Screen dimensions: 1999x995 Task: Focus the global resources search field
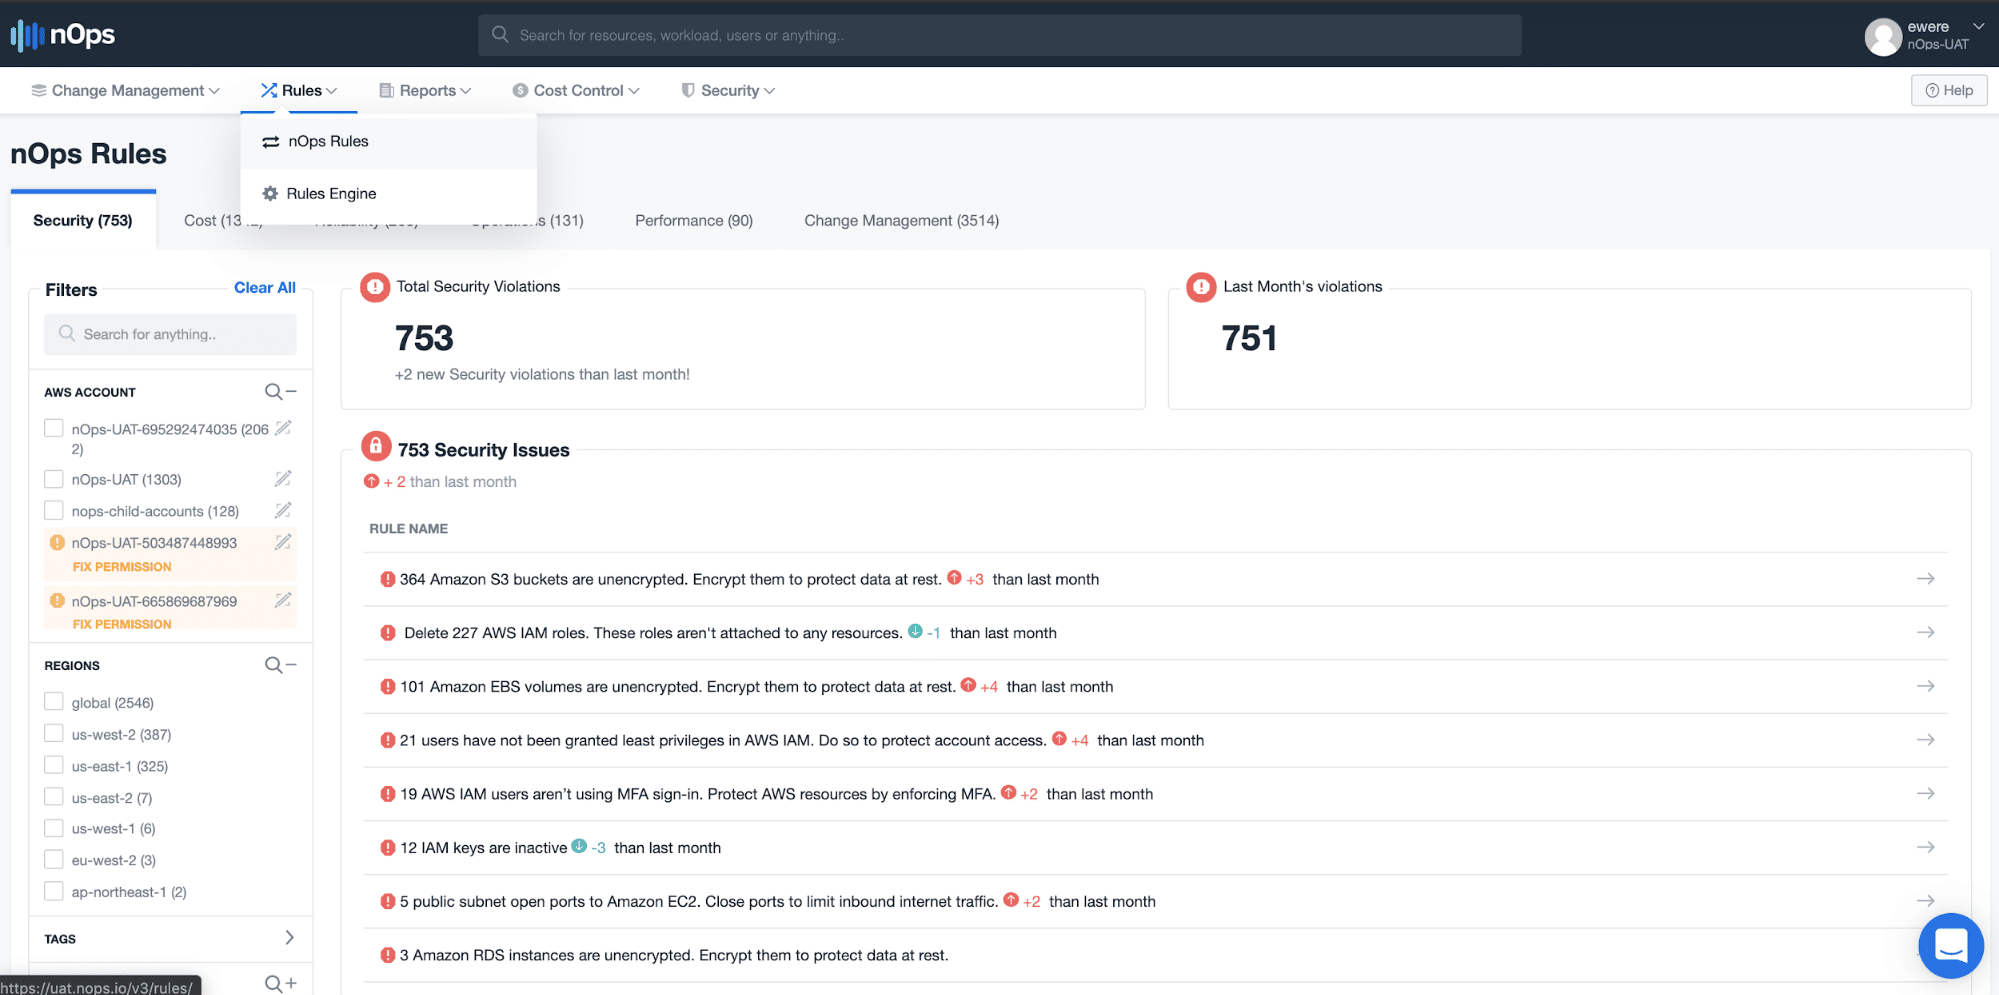click(x=1000, y=35)
